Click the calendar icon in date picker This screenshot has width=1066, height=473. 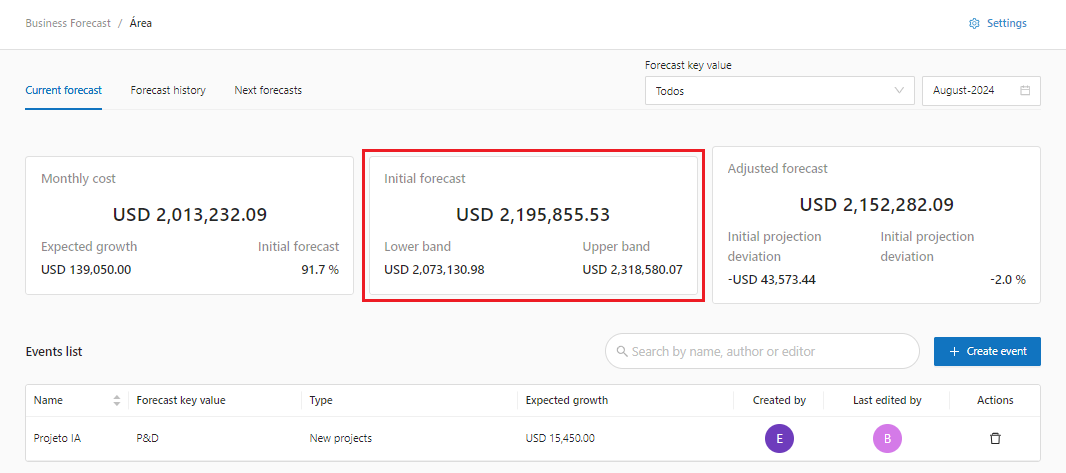point(1025,91)
